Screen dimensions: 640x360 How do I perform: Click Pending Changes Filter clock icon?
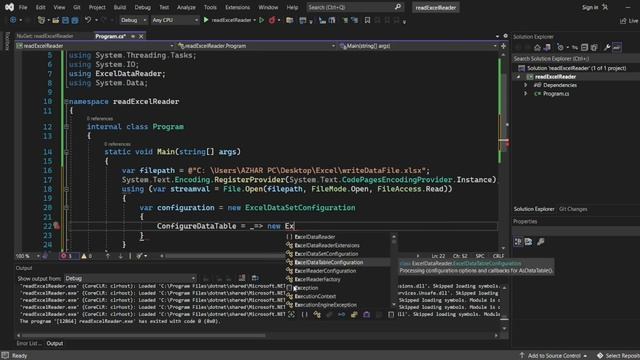click(560, 48)
